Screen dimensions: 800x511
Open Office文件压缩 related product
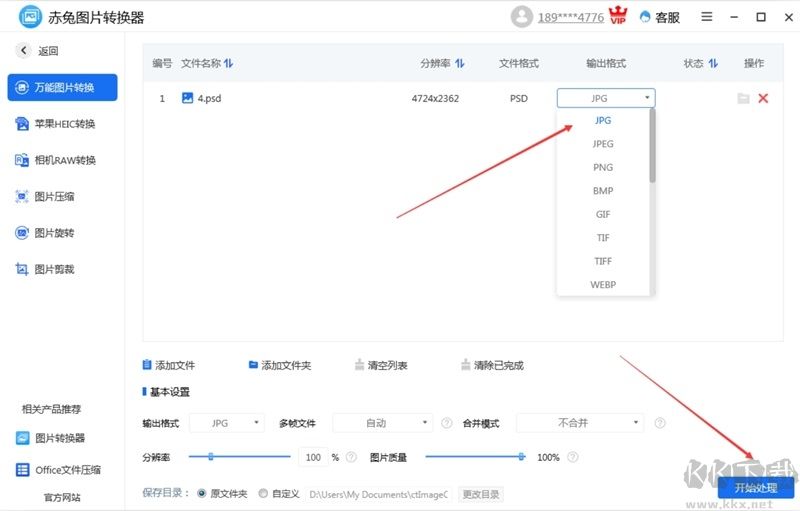(x=58, y=470)
